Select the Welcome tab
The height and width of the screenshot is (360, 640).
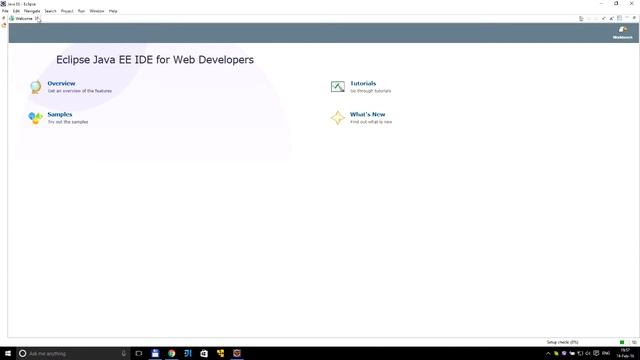[23, 18]
